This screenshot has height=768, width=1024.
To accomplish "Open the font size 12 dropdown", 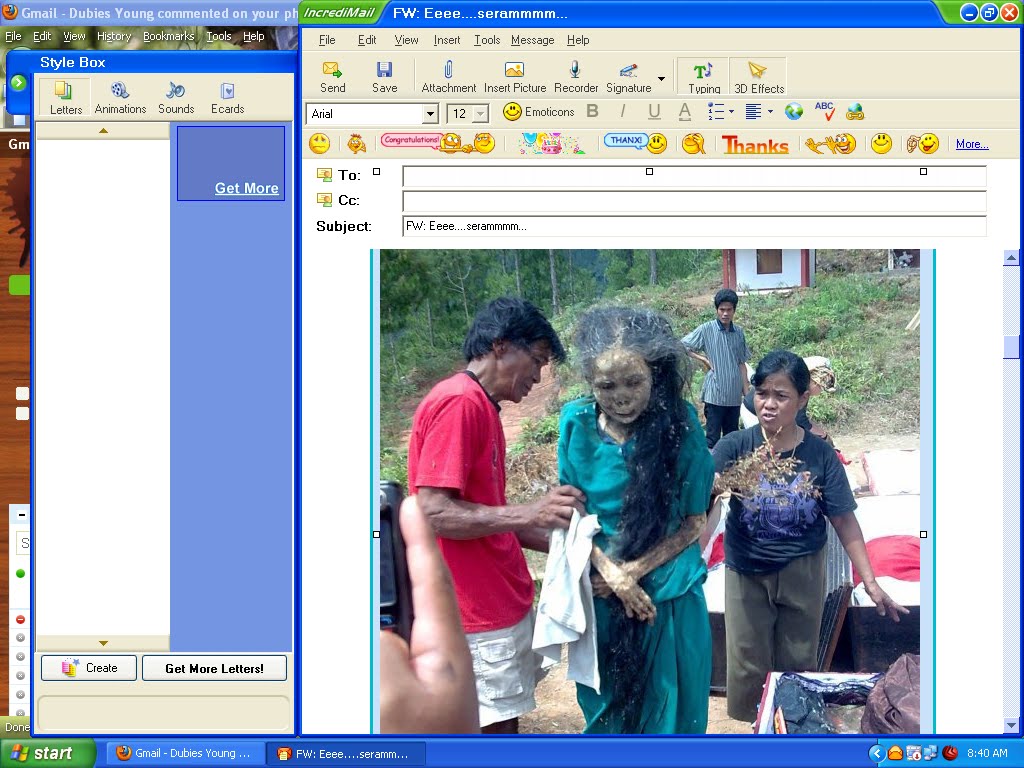I will (481, 114).
